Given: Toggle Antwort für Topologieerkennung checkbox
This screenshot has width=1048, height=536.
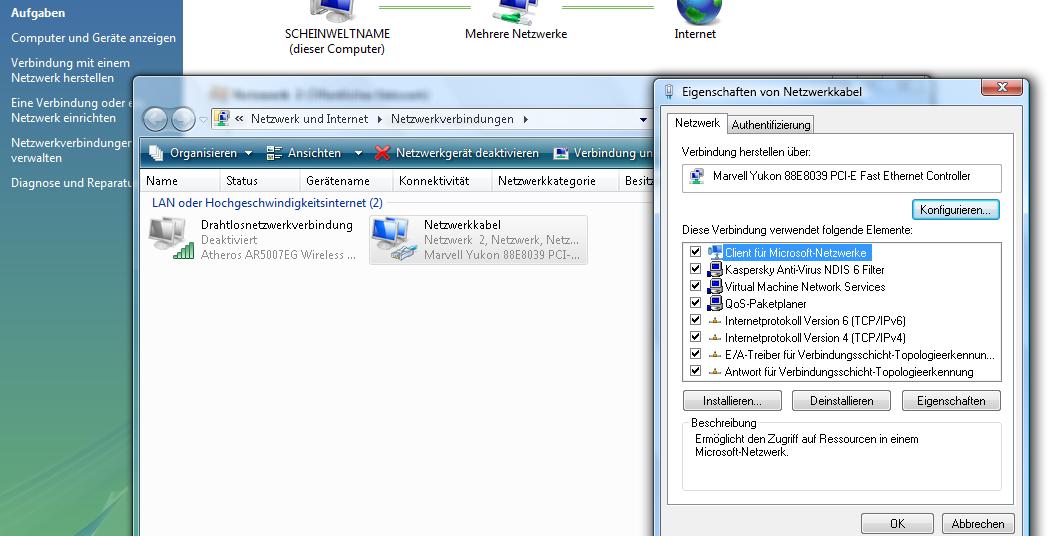Looking at the screenshot, I should (x=695, y=370).
